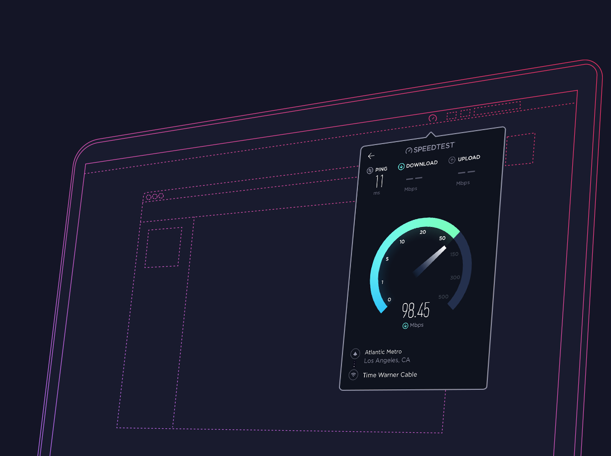
Task: Click Los Angeles, CA location text
Action: [x=387, y=360]
